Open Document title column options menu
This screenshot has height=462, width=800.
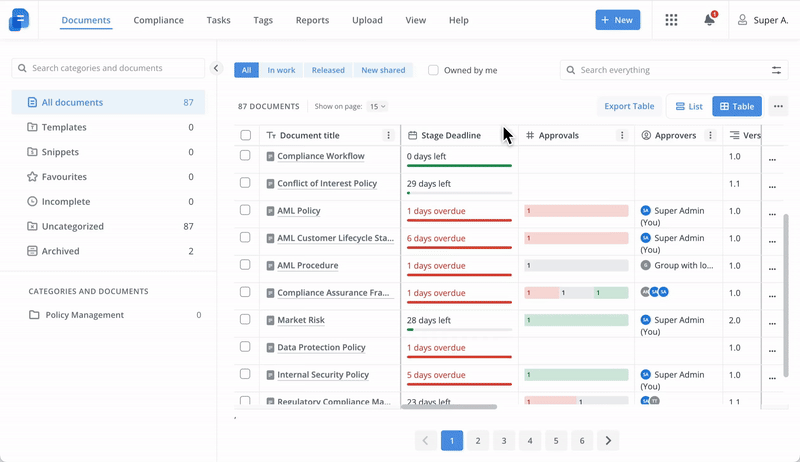[389, 135]
